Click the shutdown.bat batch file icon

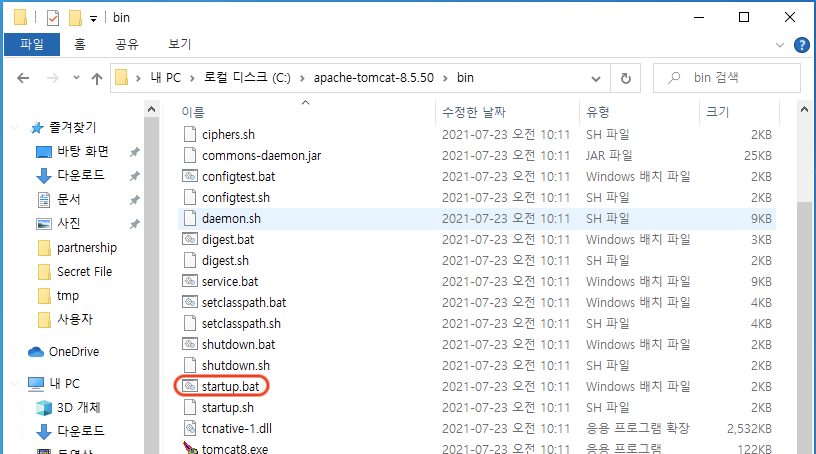click(190, 344)
